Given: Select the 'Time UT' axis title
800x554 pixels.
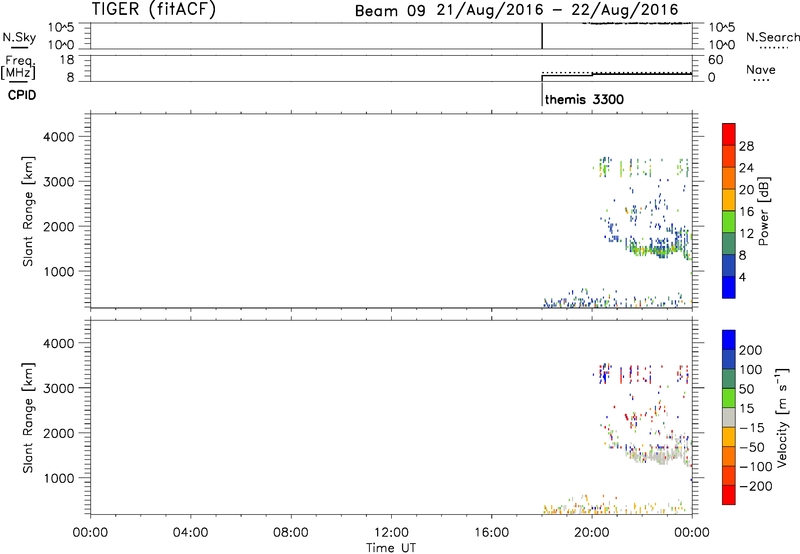Looking at the screenshot, I should tap(391, 548).
